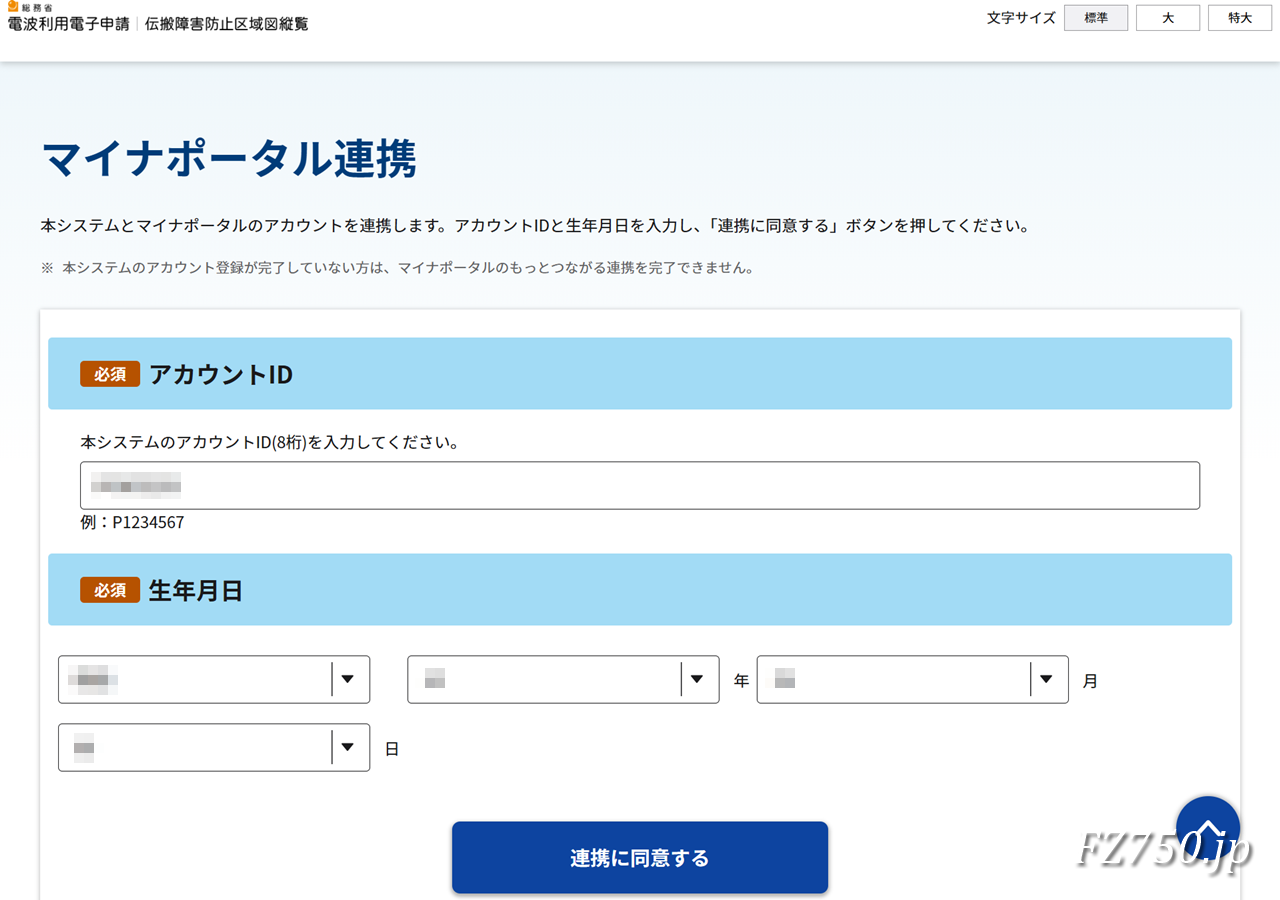The image size is (1280, 900).
Task: Click the circular scroll-to-top arrow icon
Action: (1208, 830)
